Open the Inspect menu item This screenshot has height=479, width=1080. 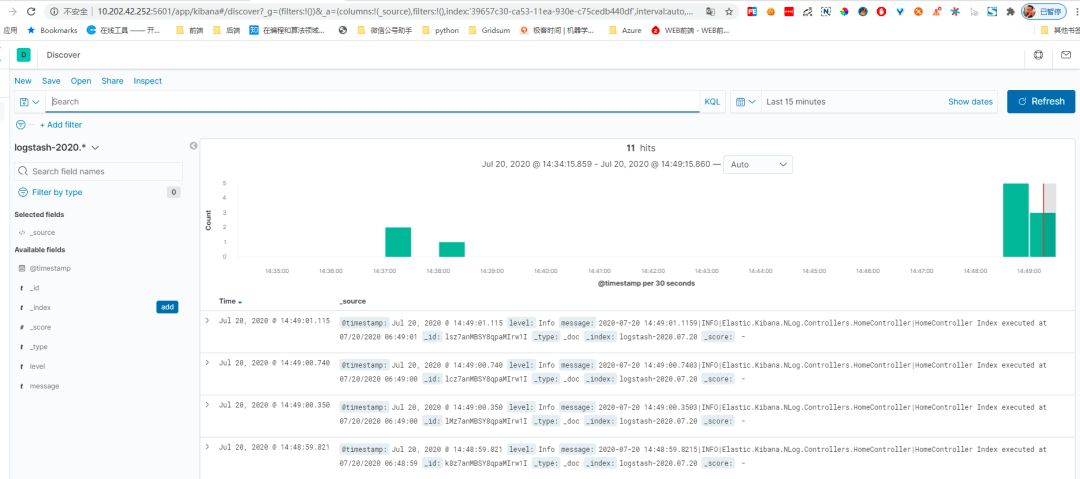(147, 81)
